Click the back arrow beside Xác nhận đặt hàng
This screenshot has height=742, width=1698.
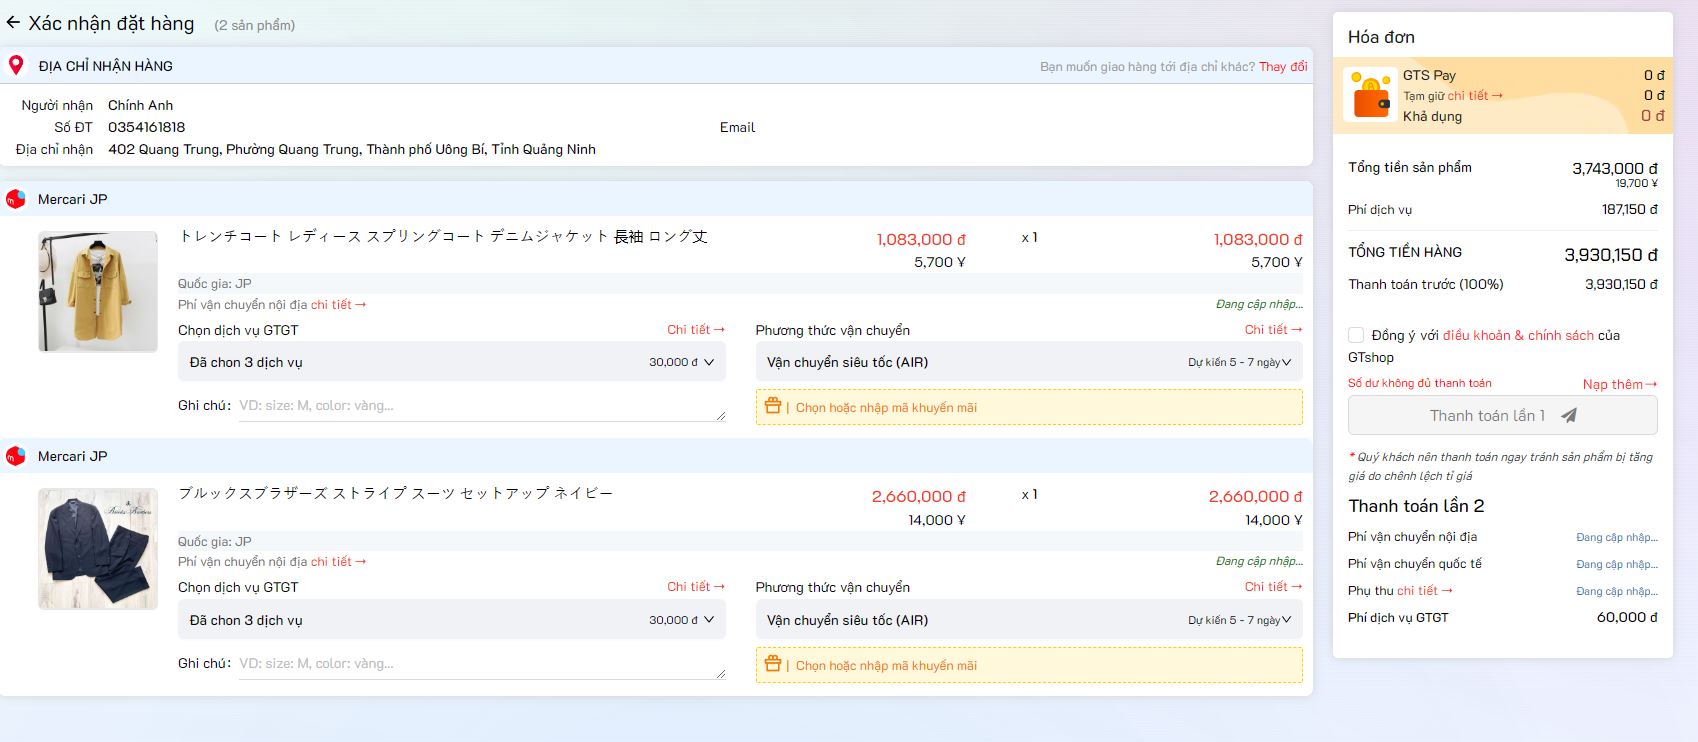pos(13,23)
